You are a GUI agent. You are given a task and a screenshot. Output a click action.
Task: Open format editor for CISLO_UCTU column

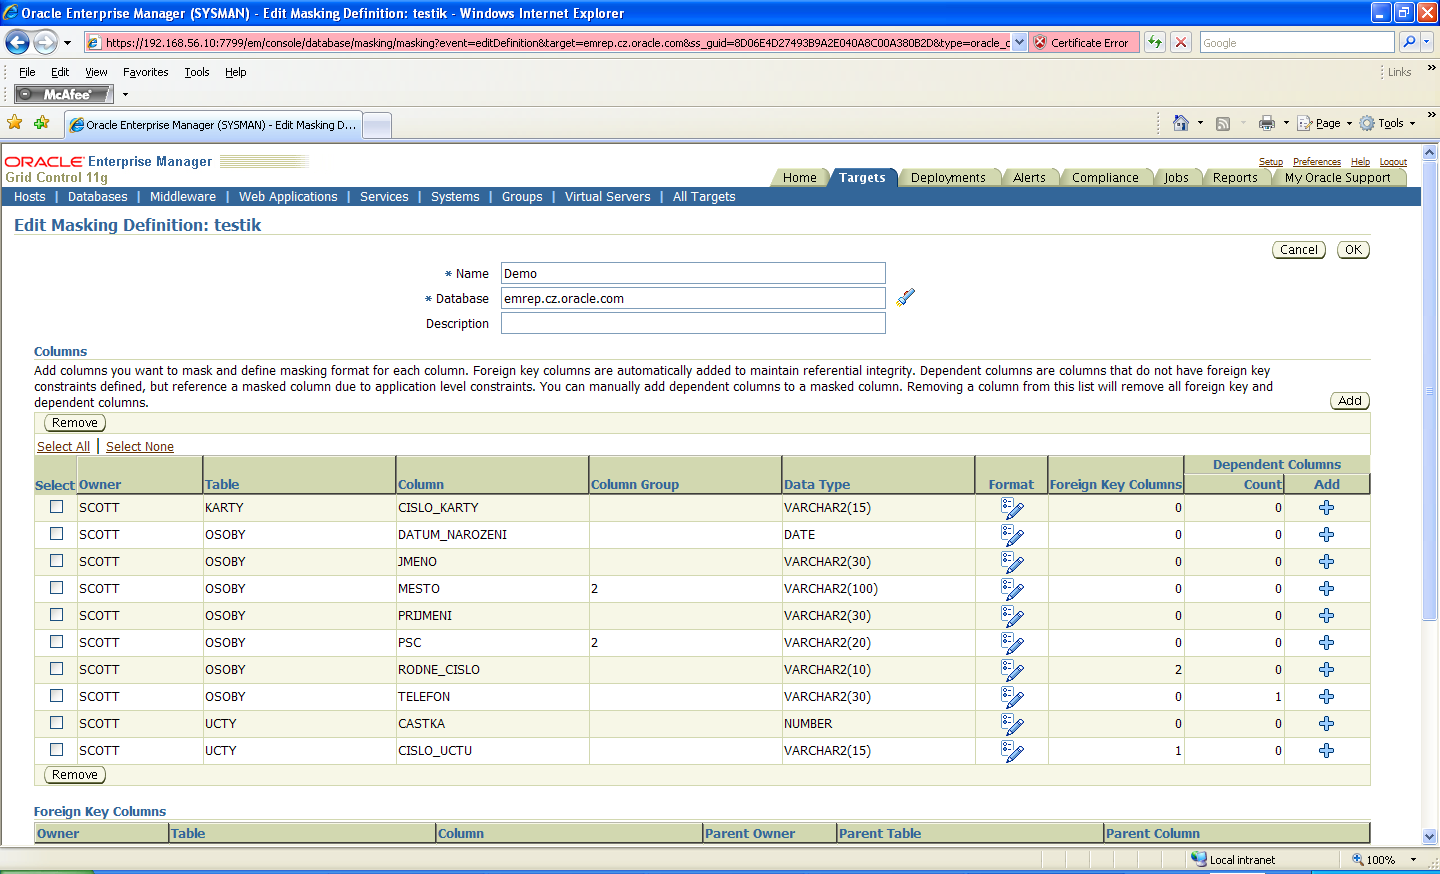(1012, 751)
